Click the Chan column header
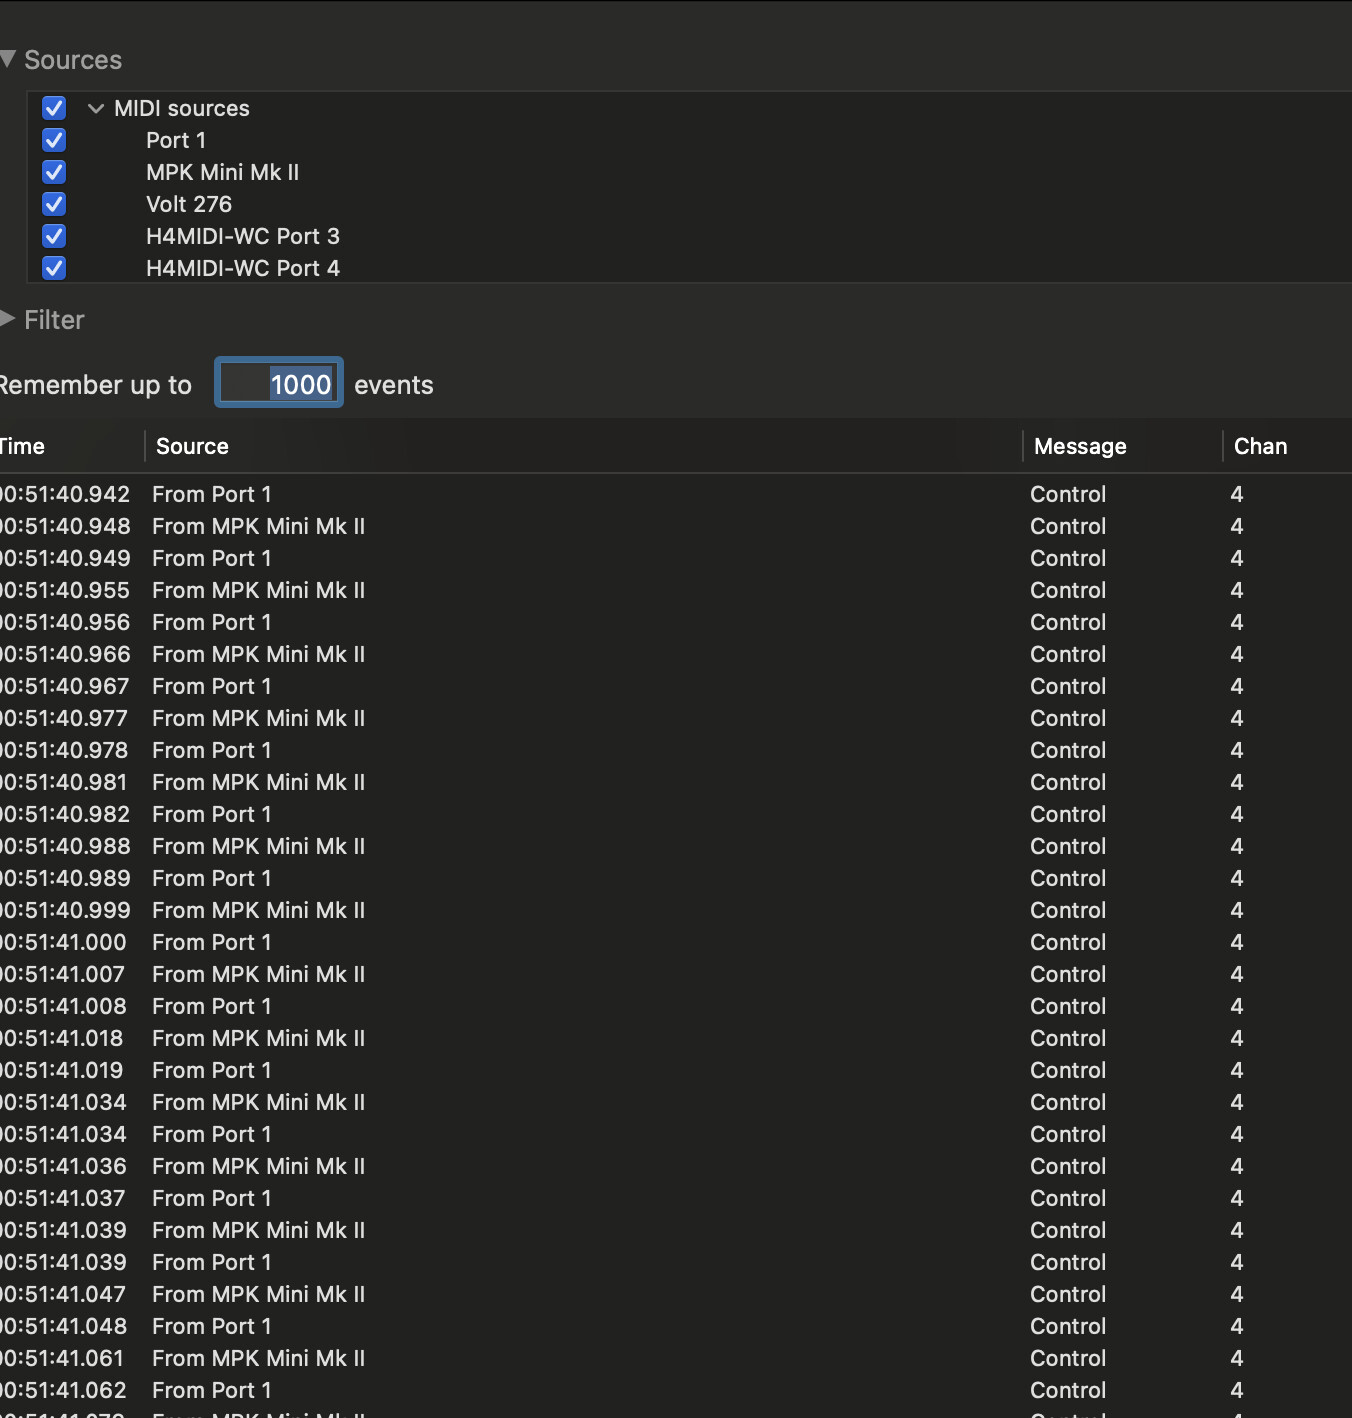 (x=1260, y=446)
